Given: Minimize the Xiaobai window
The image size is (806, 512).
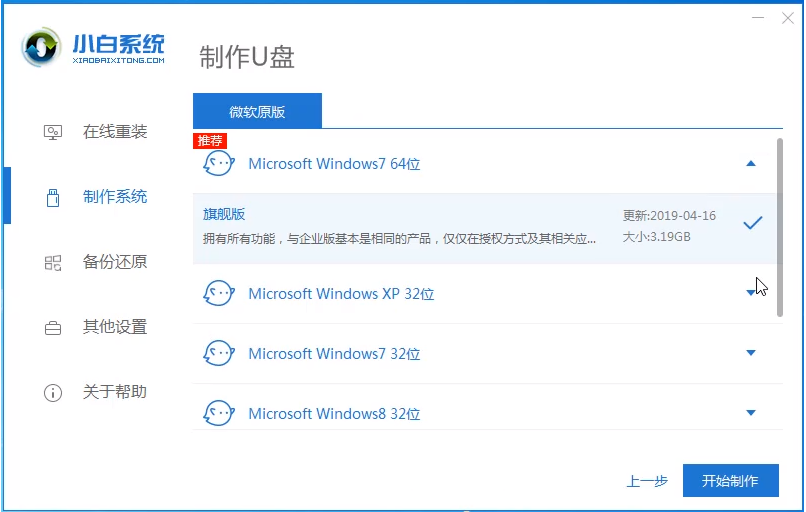Looking at the screenshot, I should click(758, 18).
